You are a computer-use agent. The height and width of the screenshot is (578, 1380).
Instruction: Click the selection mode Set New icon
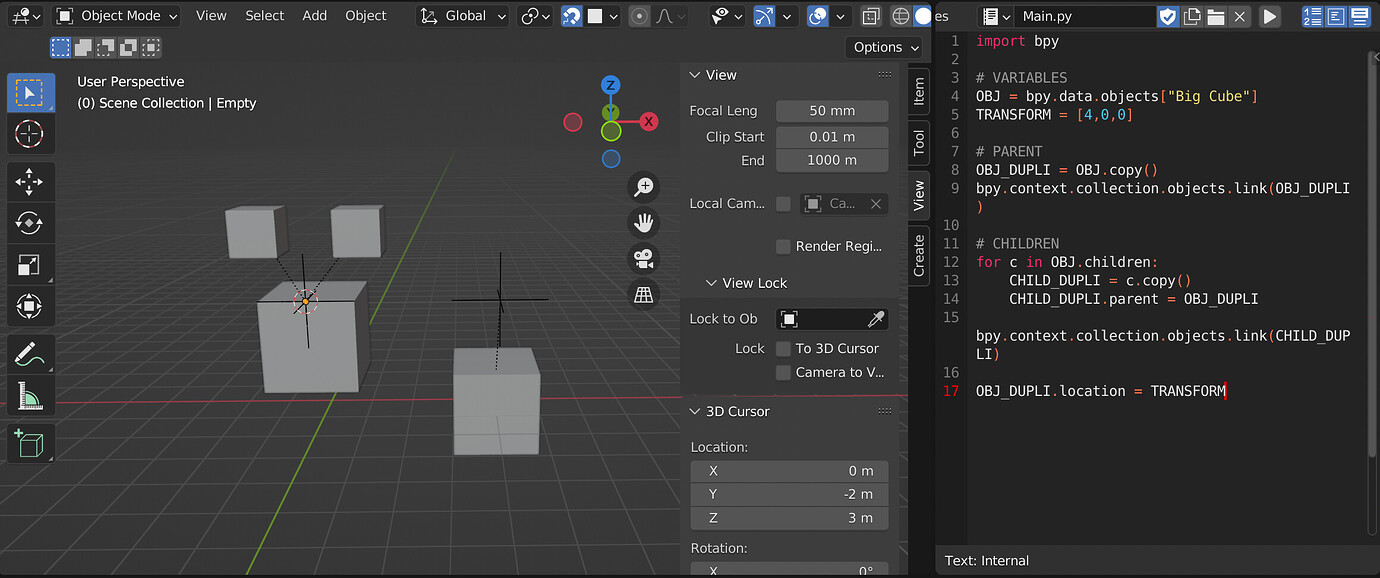(x=61, y=47)
